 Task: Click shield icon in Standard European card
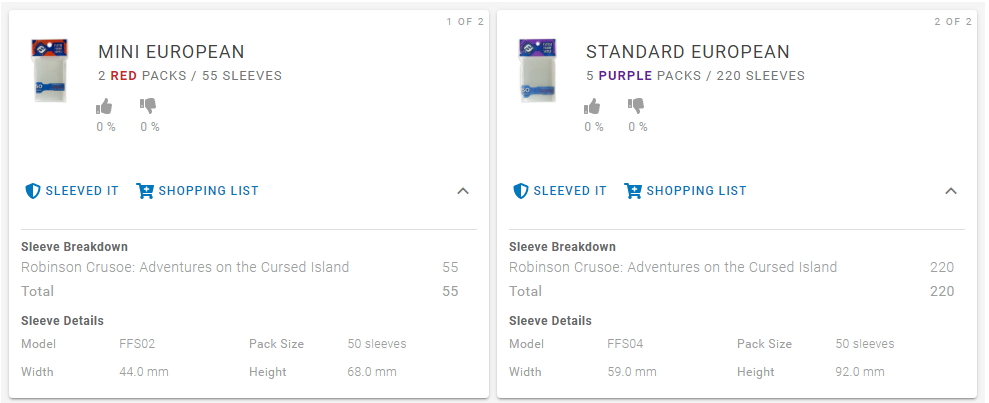pos(521,191)
